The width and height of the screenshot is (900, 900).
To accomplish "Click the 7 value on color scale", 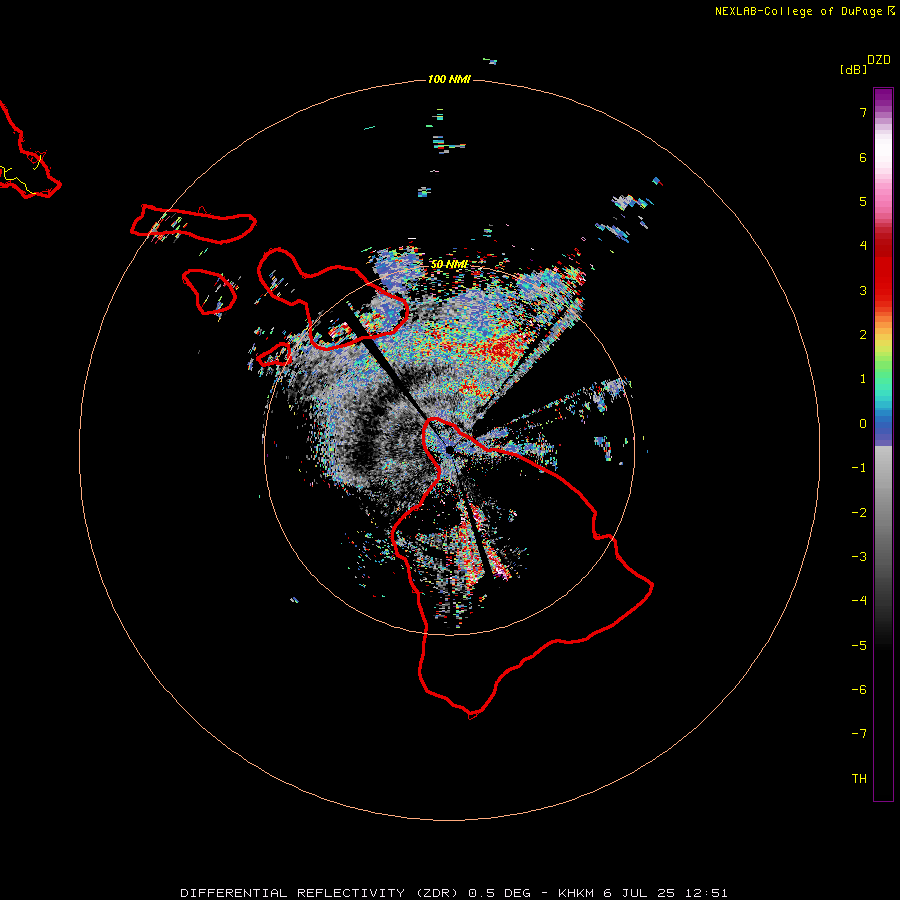I will coord(863,112).
